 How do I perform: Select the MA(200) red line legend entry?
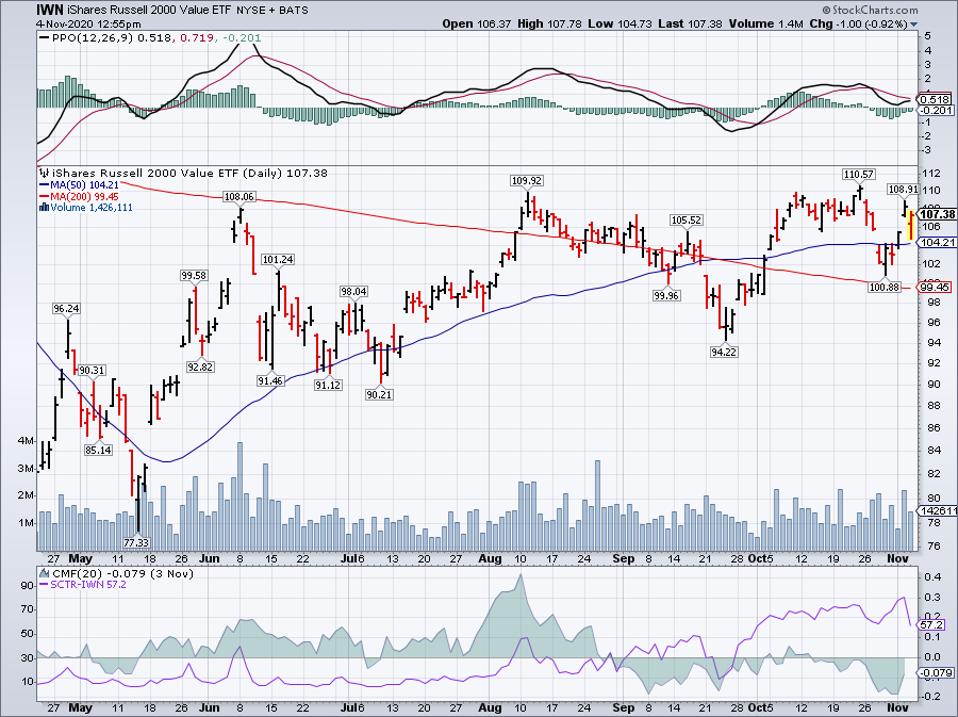coord(82,198)
